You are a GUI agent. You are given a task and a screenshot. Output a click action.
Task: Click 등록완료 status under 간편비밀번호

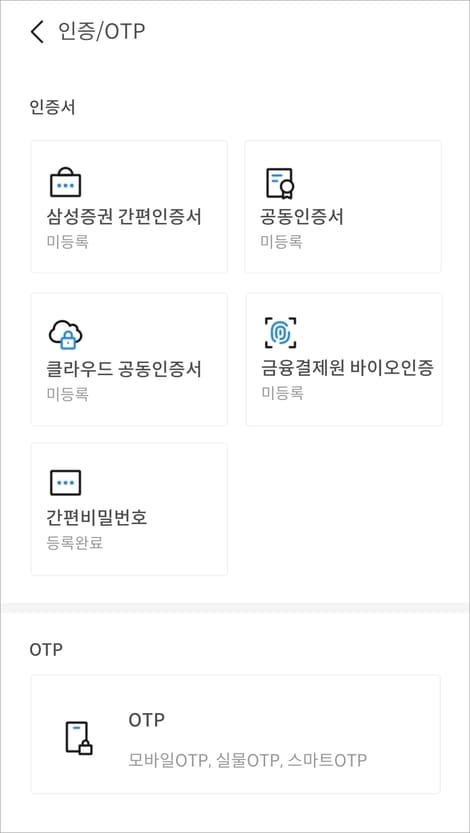point(74,543)
